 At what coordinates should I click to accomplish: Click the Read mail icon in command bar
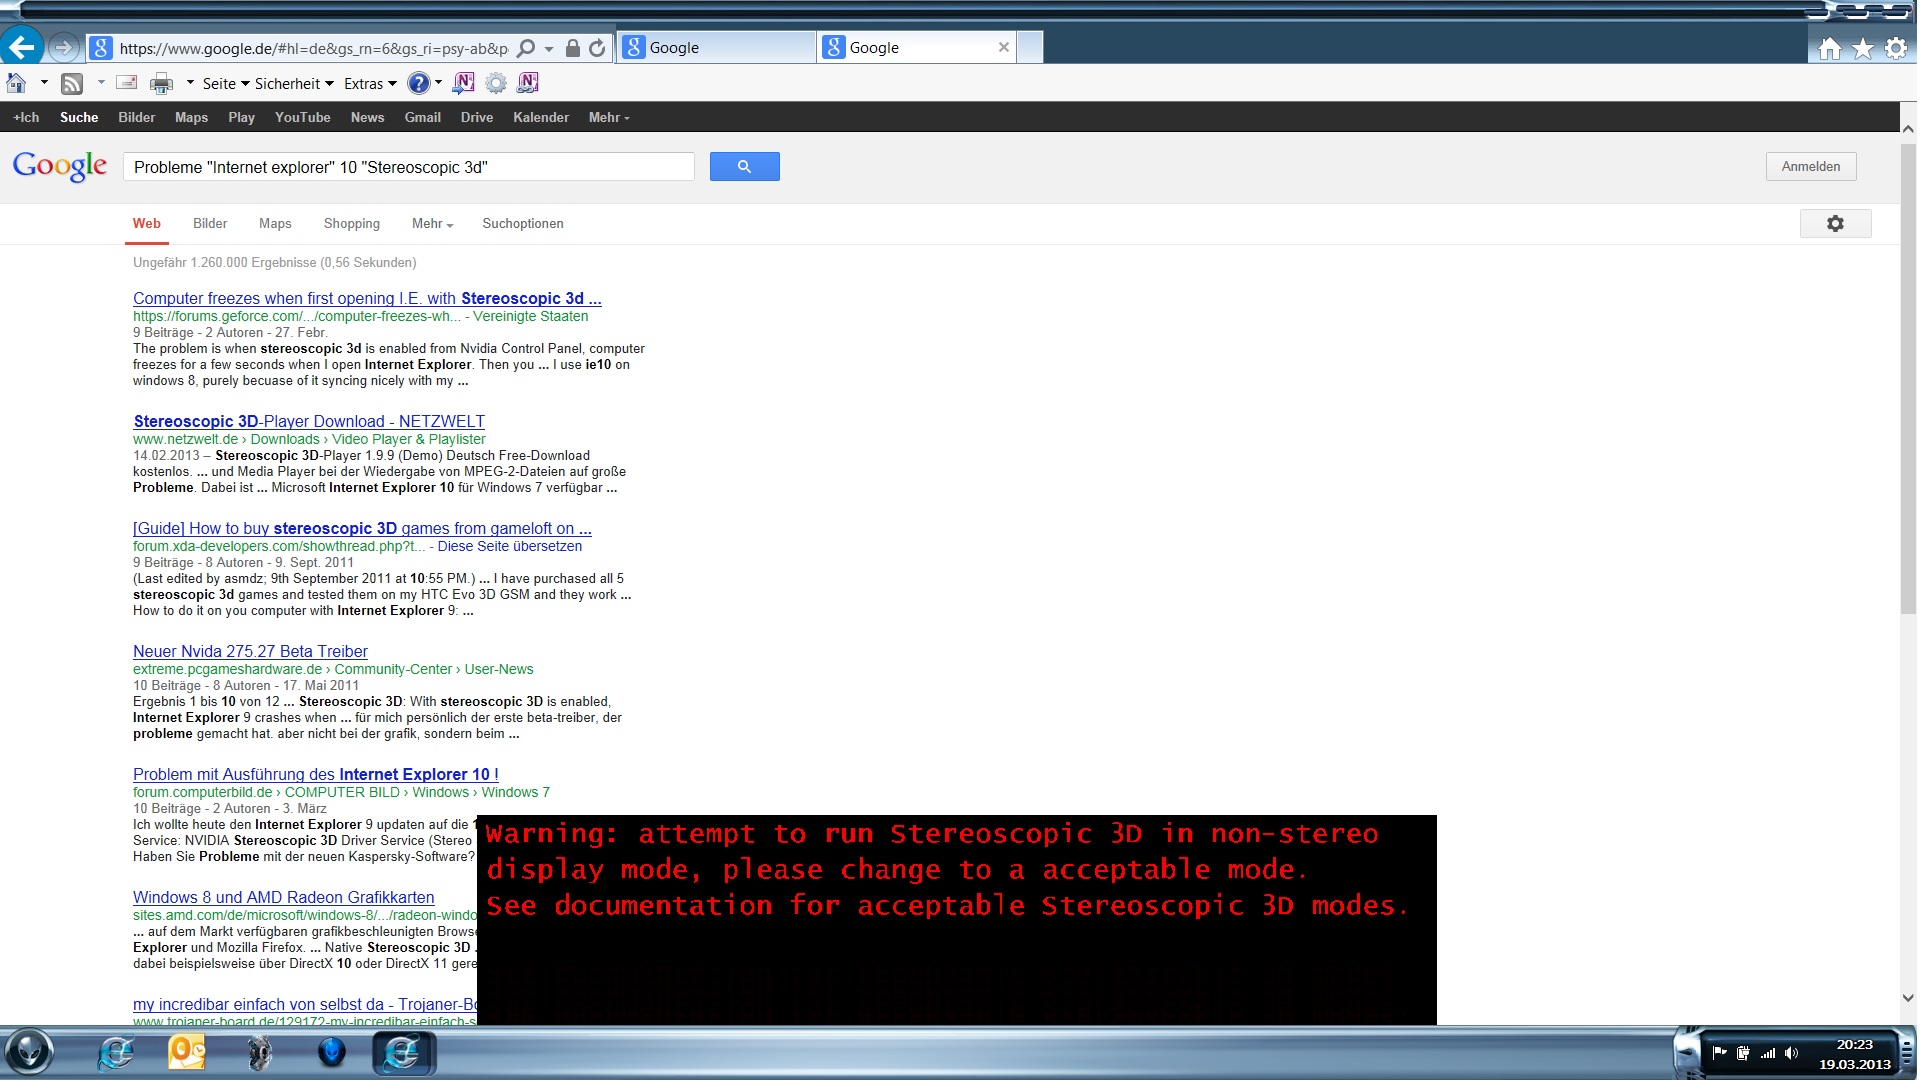[127, 83]
